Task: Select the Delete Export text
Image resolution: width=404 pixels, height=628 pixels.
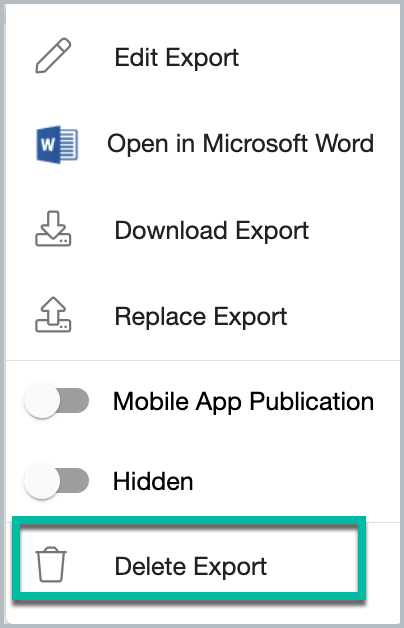Action: coord(191,566)
